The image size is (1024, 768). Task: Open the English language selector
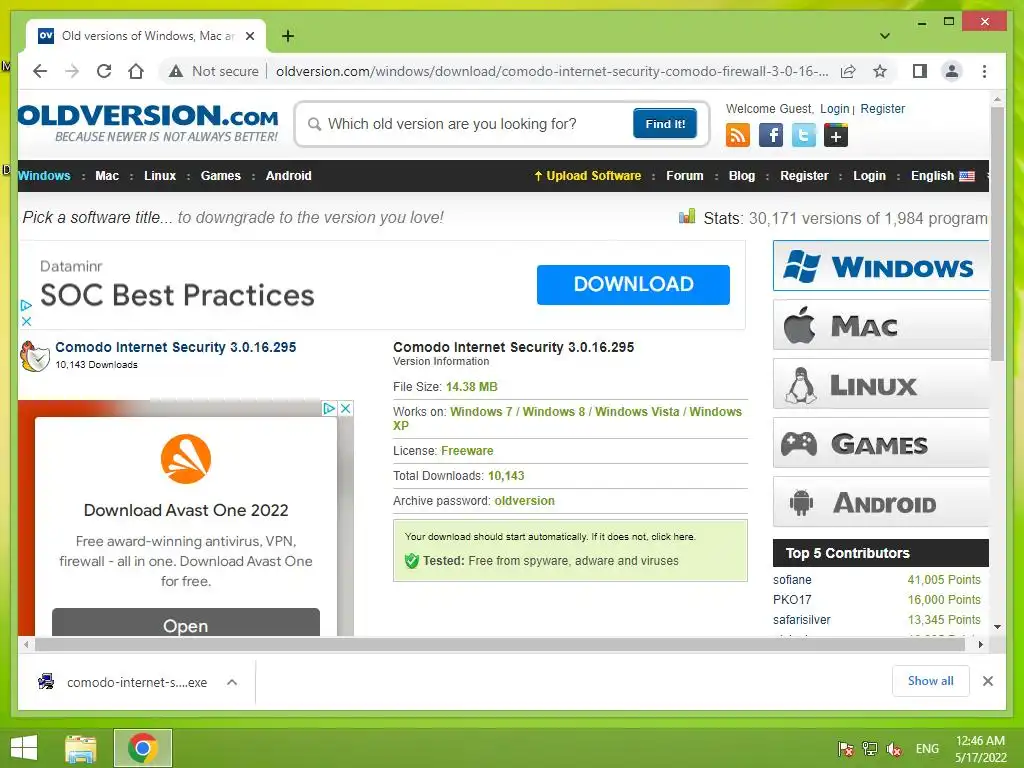click(942, 176)
